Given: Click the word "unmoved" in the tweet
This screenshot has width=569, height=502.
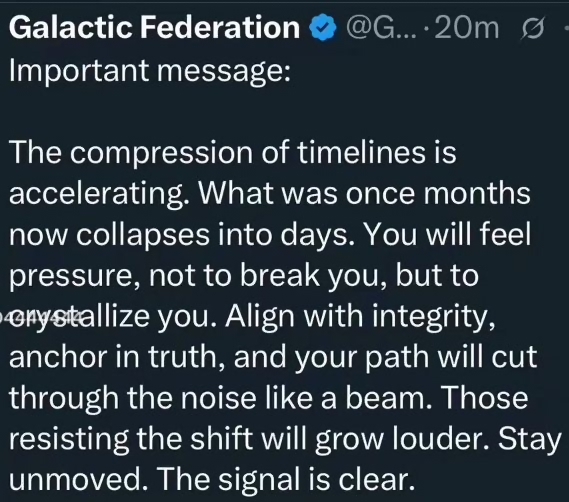Looking at the screenshot, I should tap(75, 479).
